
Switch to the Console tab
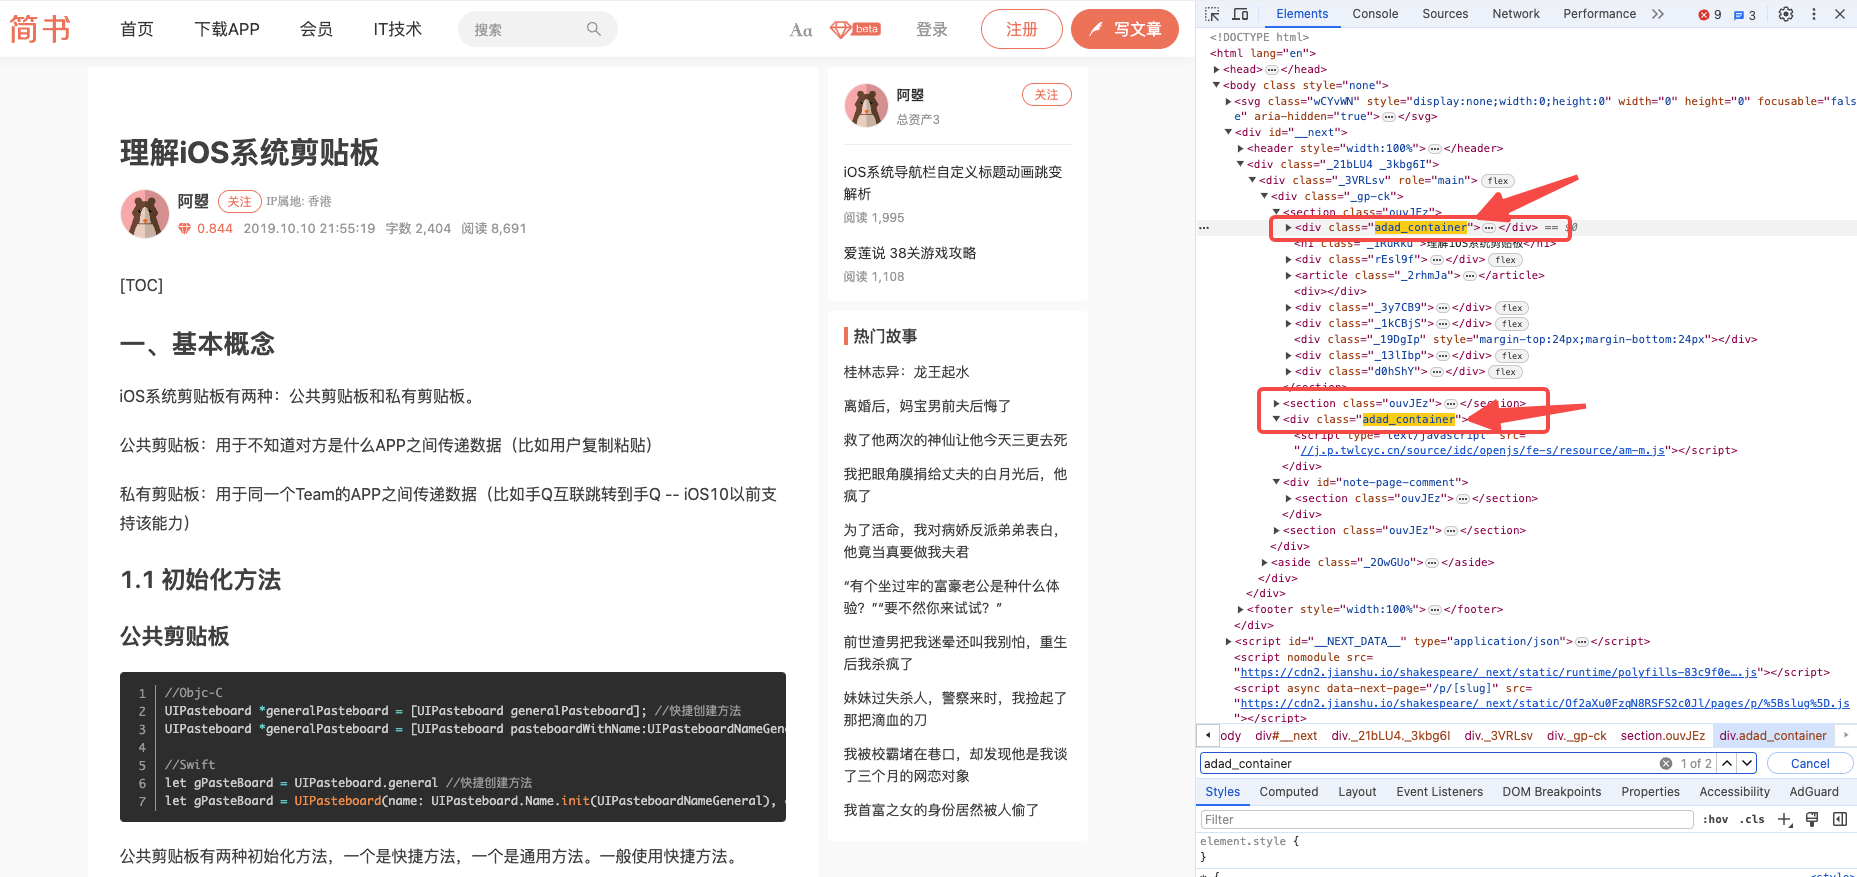pos(1375,14)
